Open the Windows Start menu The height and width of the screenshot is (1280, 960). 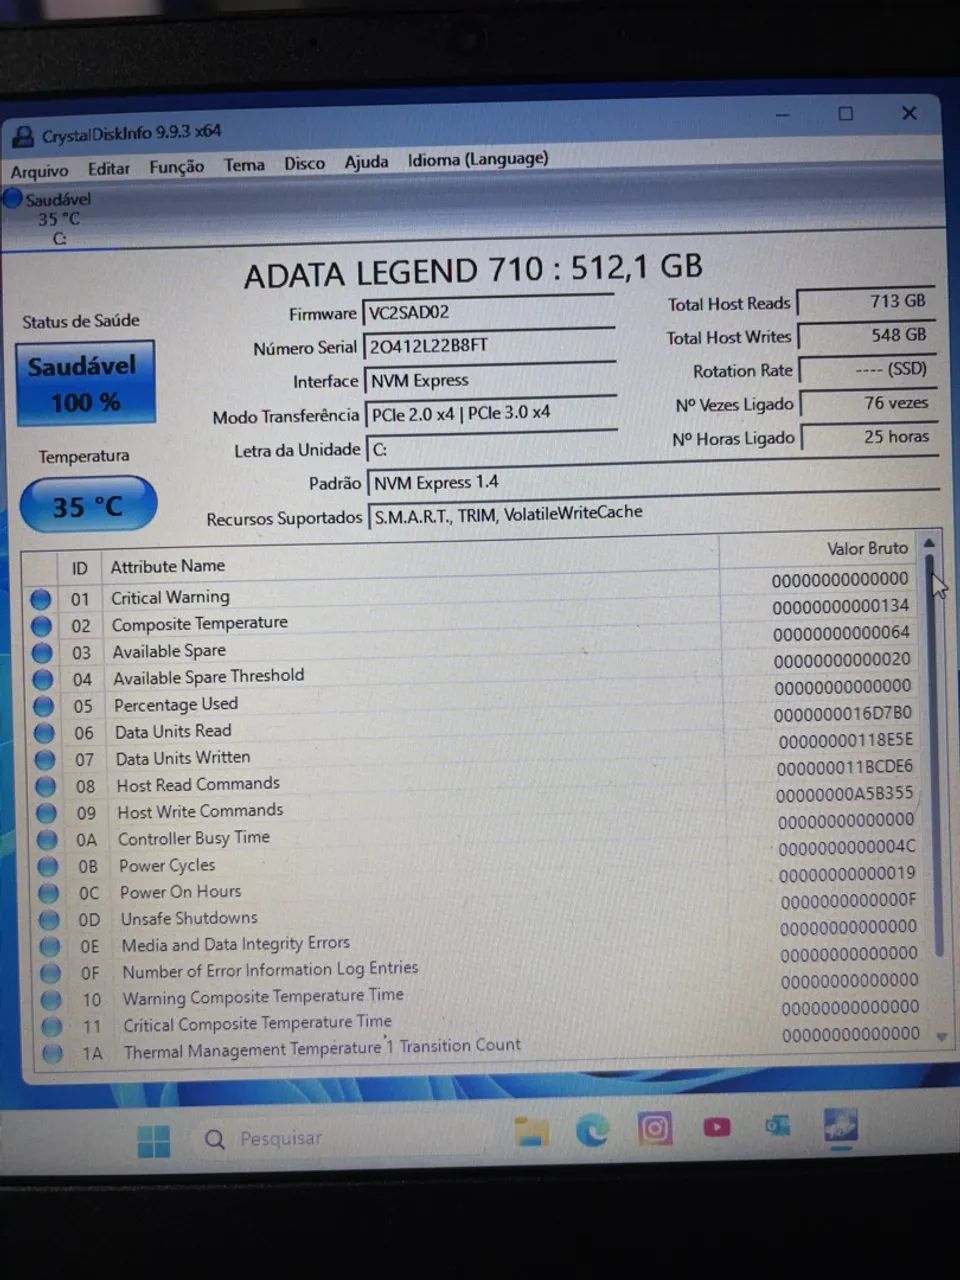coord(153,1141)
